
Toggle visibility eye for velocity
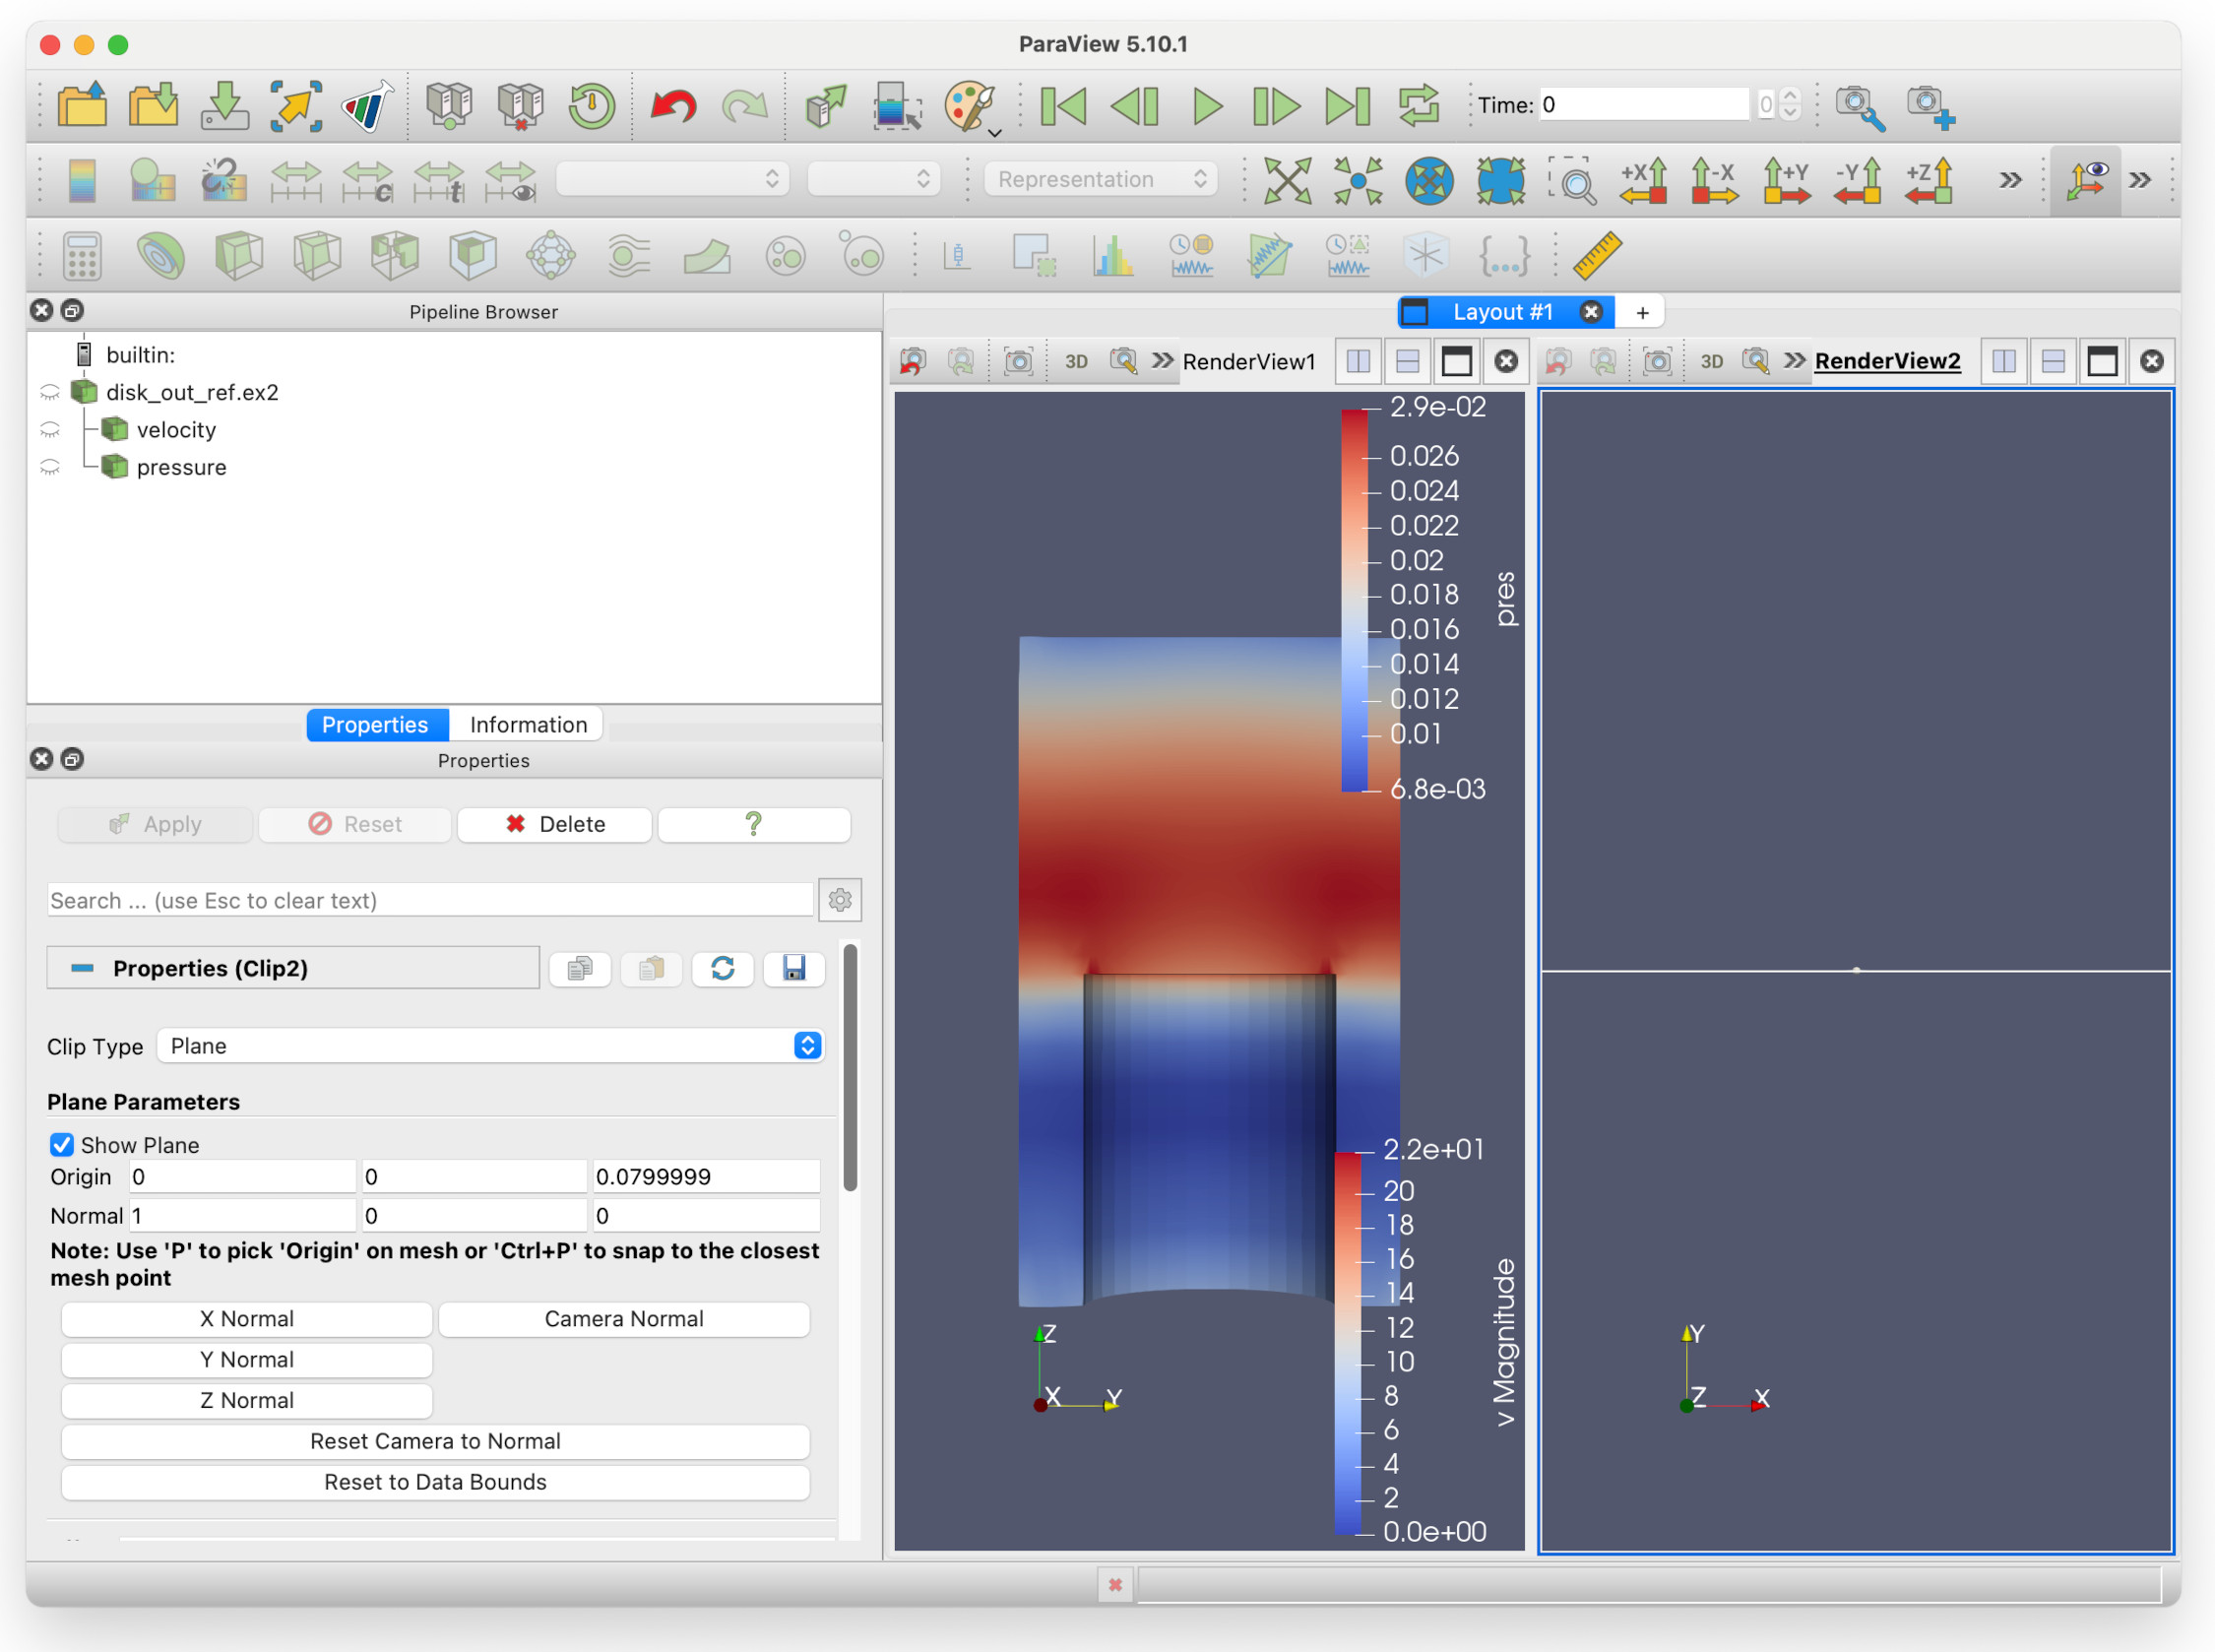pyautogui.click(x=50, y=430)
